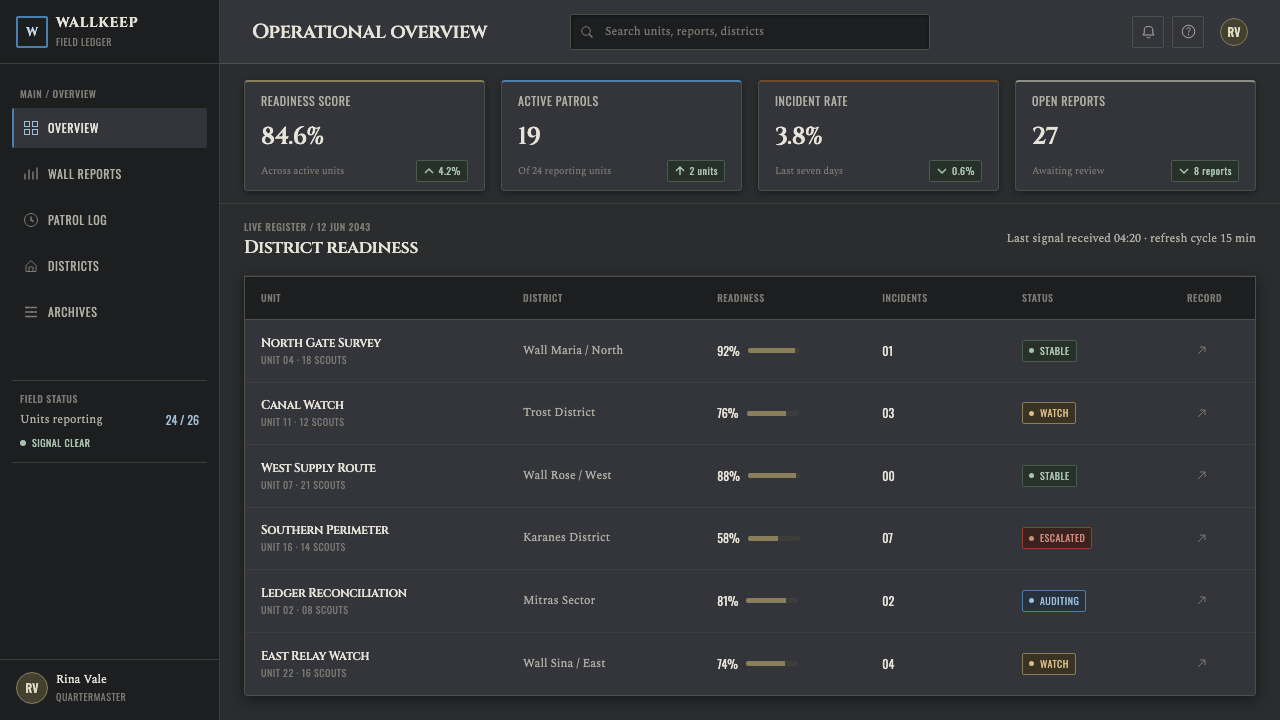Viewport: 1280px width, 720px height.
Task: Click the Escalated status badge
Action: 1057,538
